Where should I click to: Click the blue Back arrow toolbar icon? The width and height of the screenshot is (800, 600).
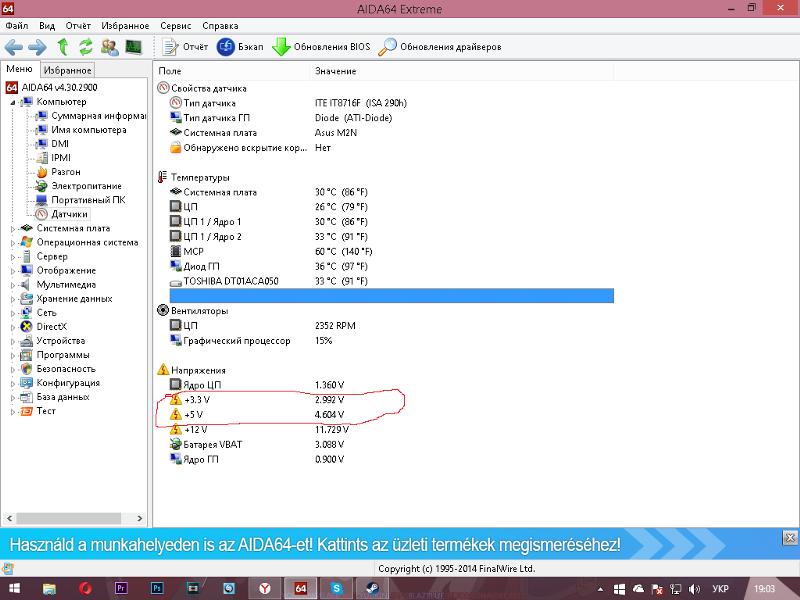(14, 47)
